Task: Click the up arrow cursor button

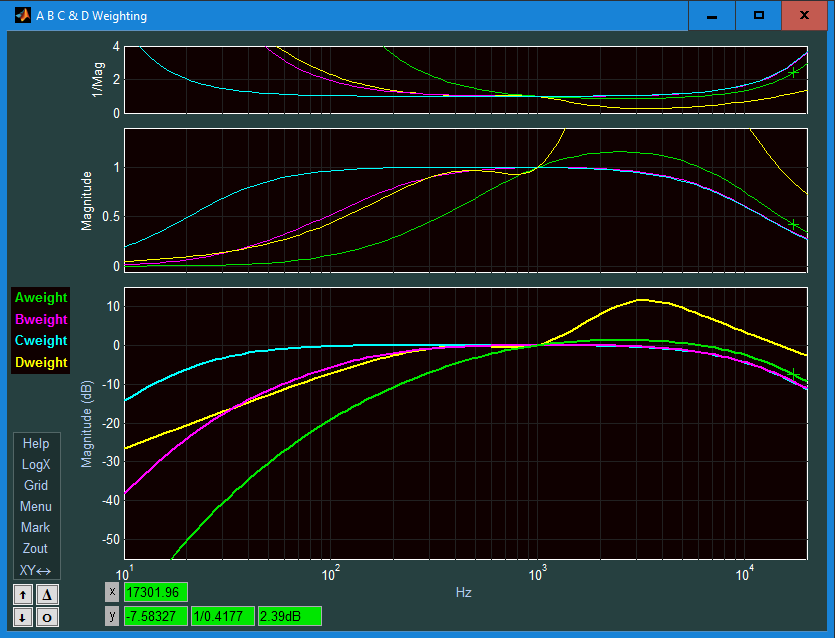Action: [x=23, y=595]
